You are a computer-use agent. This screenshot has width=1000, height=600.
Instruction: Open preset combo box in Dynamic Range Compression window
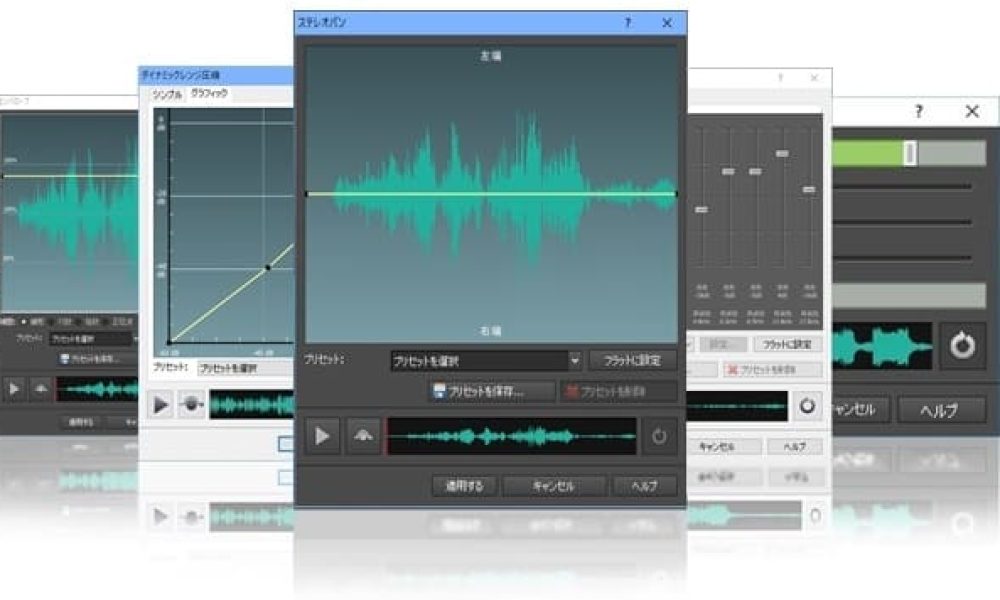coord(246,369)
